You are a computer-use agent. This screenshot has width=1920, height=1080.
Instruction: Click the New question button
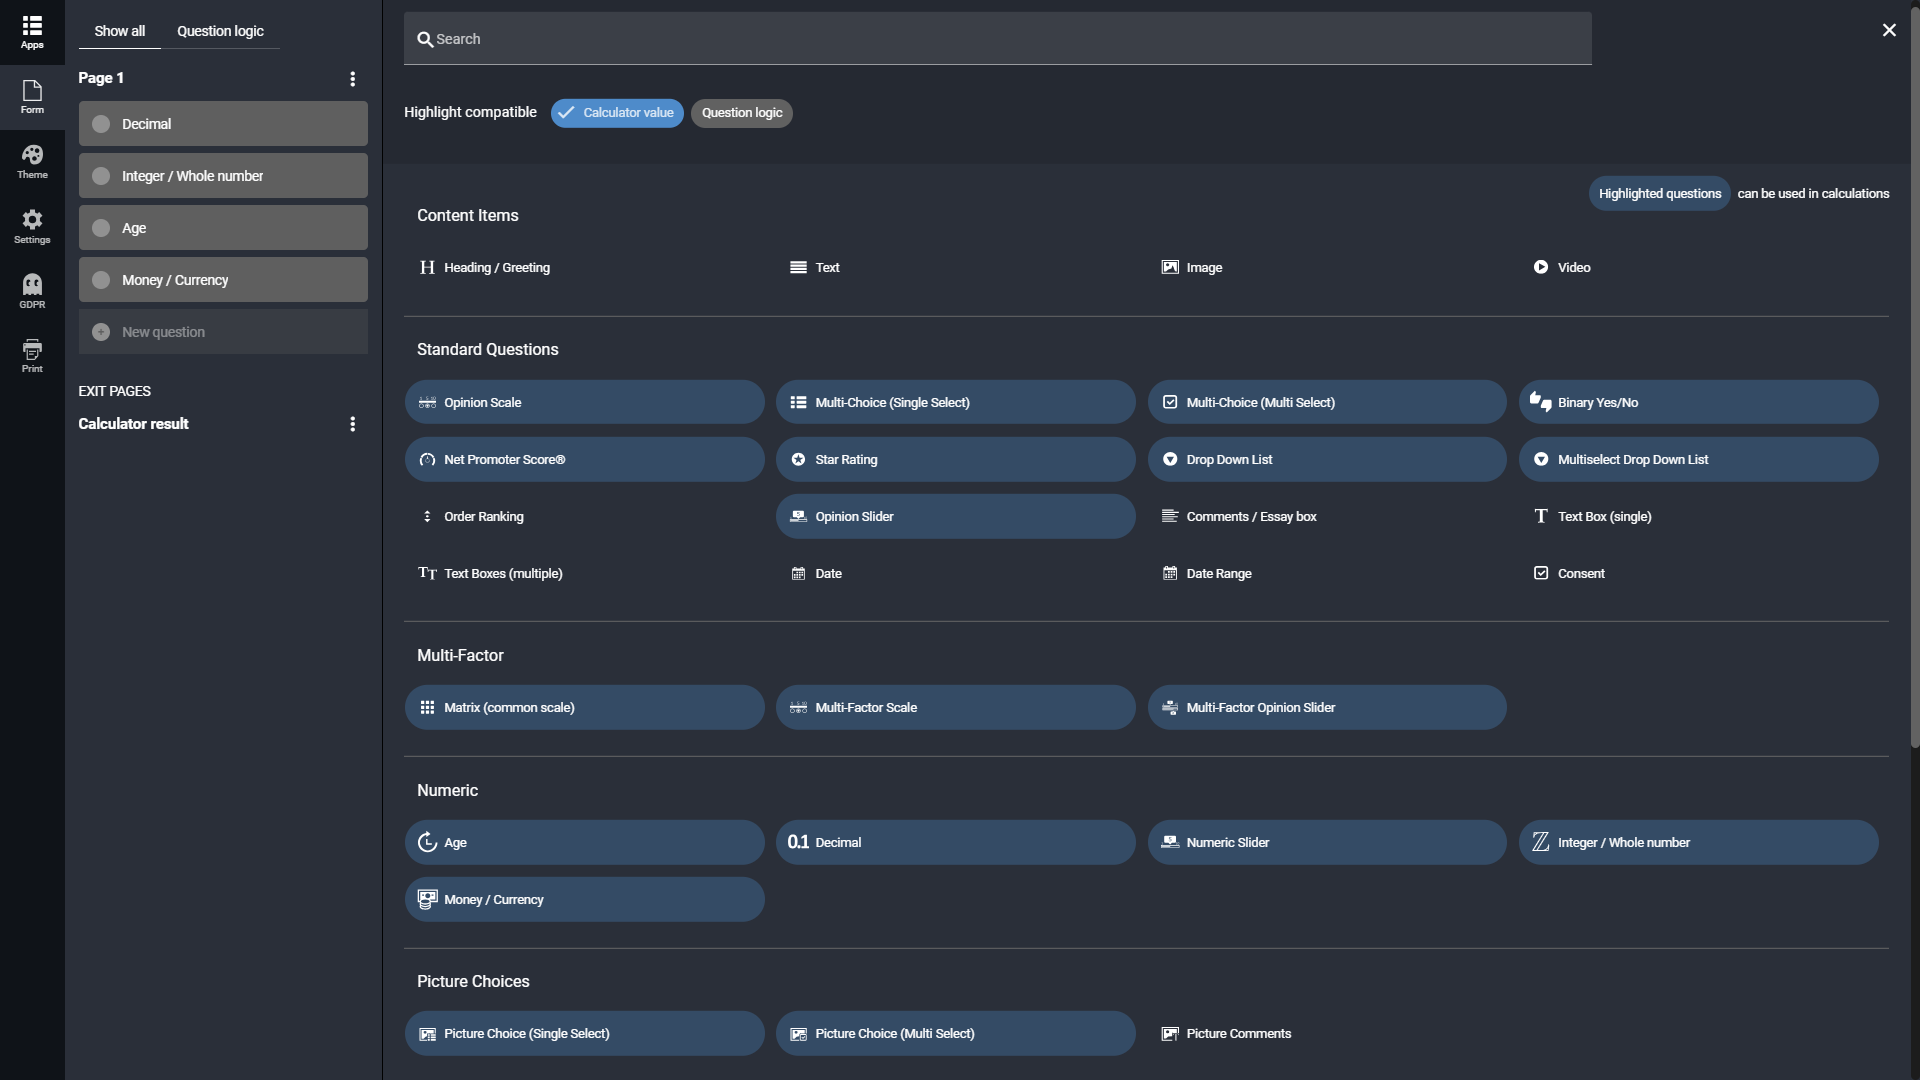(x=223, y=332)
